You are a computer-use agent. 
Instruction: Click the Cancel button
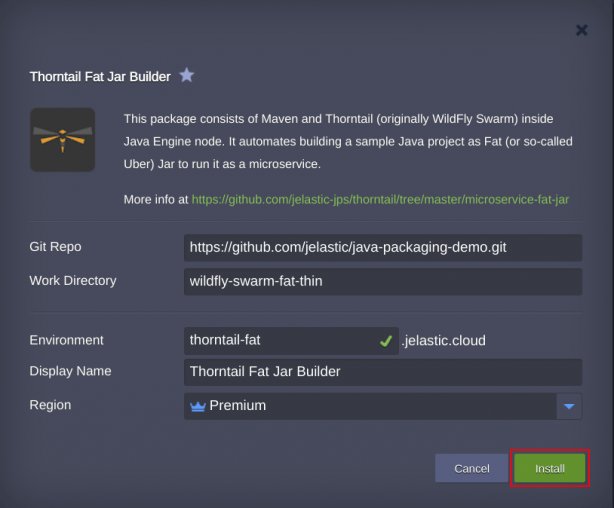click(x=471, y=468)
